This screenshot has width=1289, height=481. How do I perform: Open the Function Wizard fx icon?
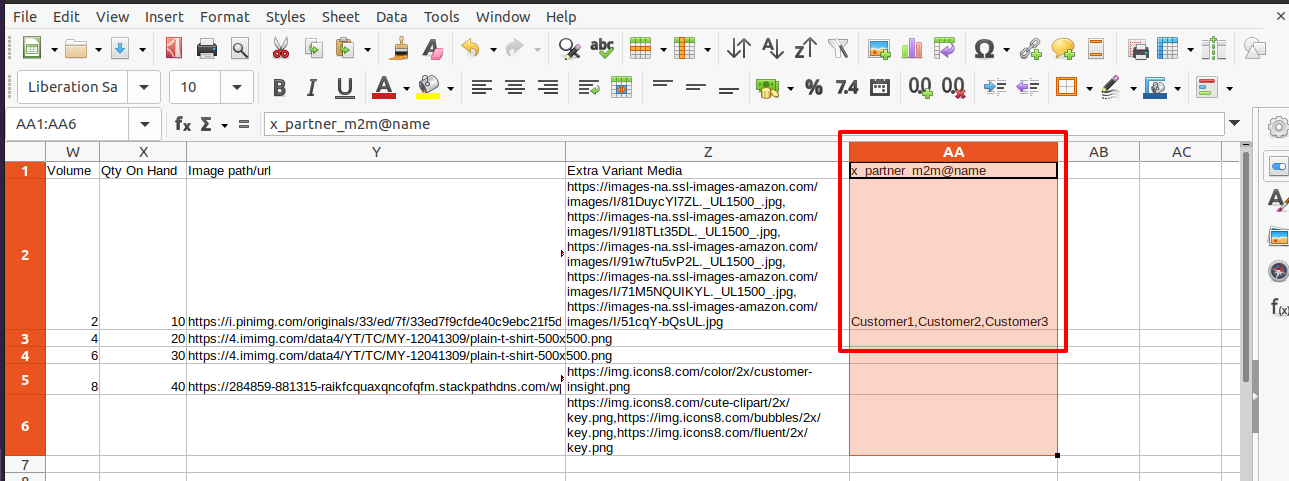pyautogui.click(x=183, y=124)
